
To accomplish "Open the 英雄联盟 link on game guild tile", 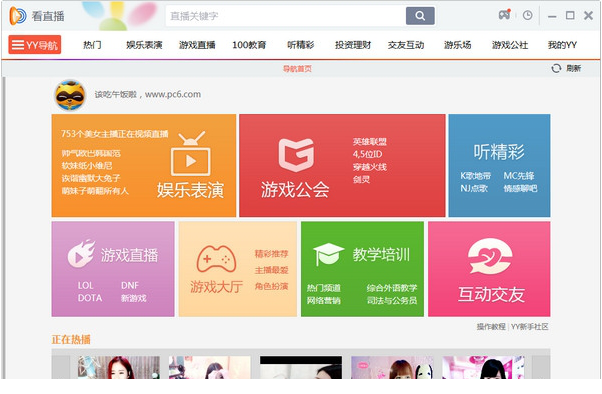I will 369,141.
